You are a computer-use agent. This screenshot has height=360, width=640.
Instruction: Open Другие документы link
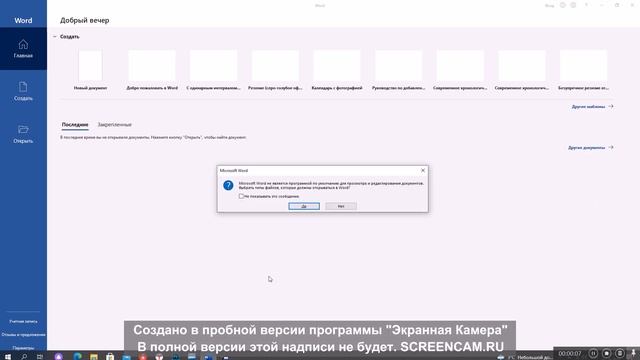[x=591, y=147]
